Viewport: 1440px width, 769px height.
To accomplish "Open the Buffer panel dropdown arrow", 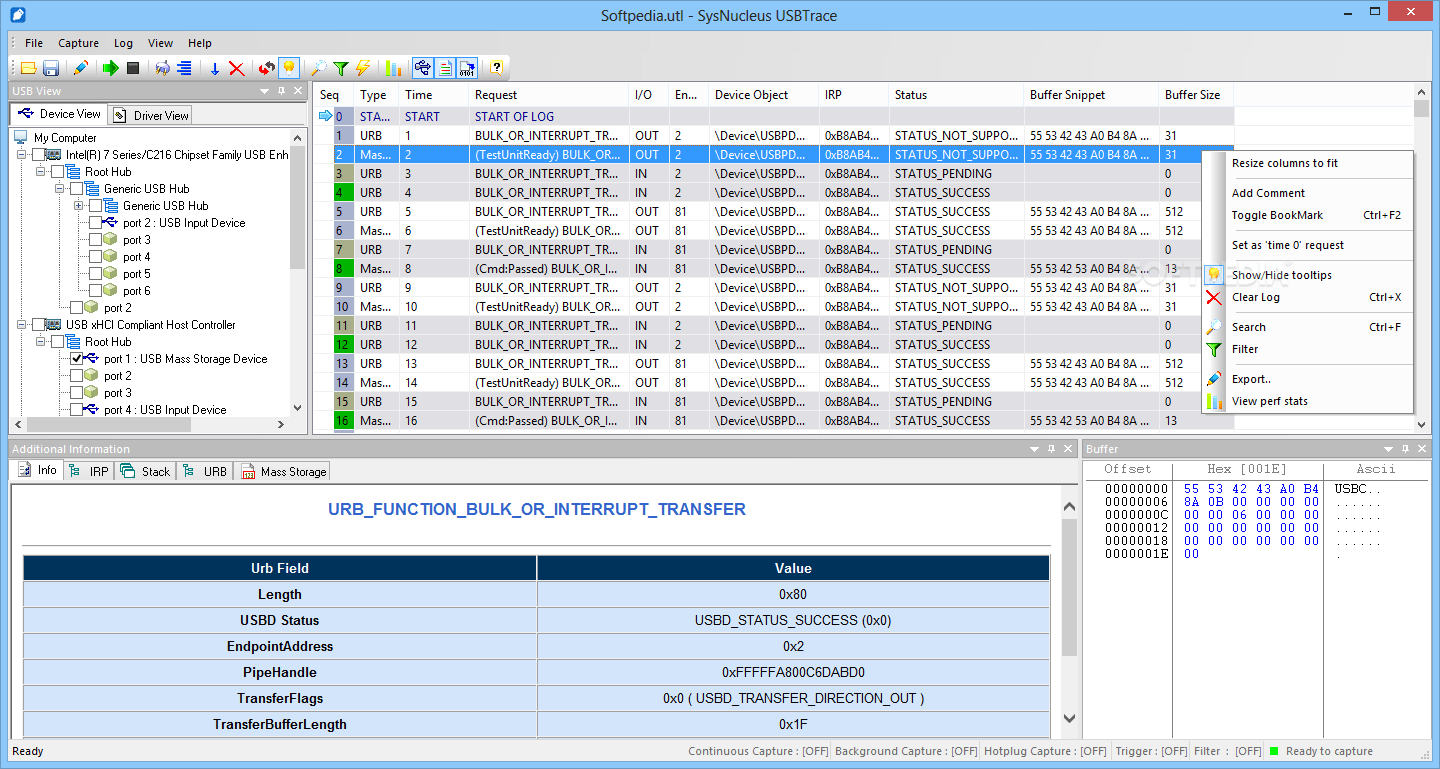I will [x=1389, y=449].
